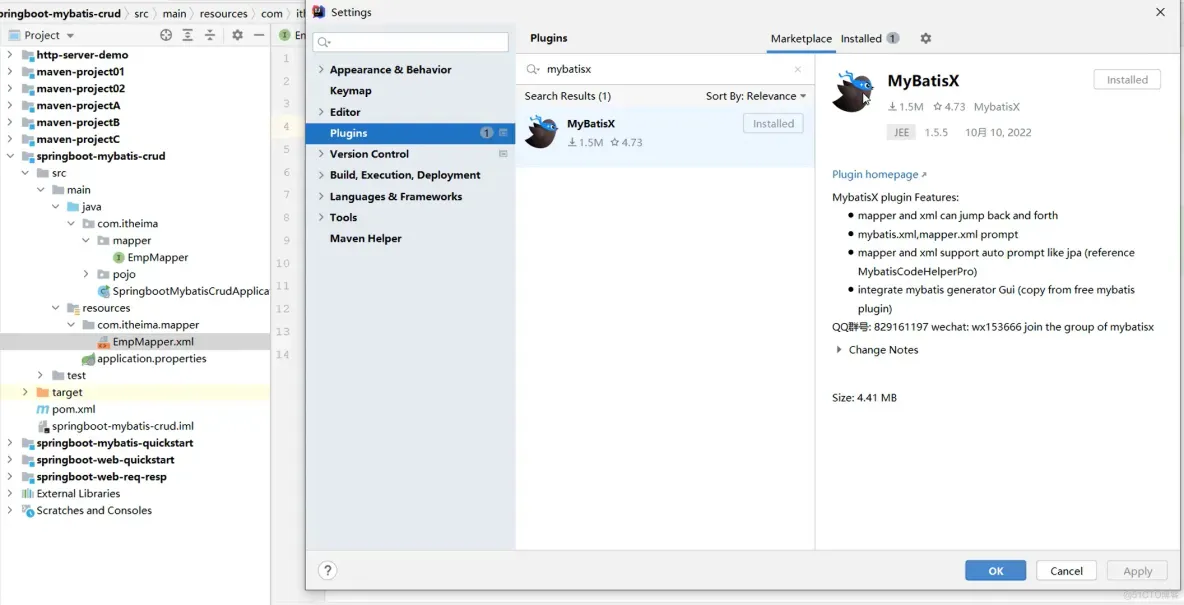Click the plugin search input field
This screenshot has width=1184, height=605.
click(x=664, y=69)
